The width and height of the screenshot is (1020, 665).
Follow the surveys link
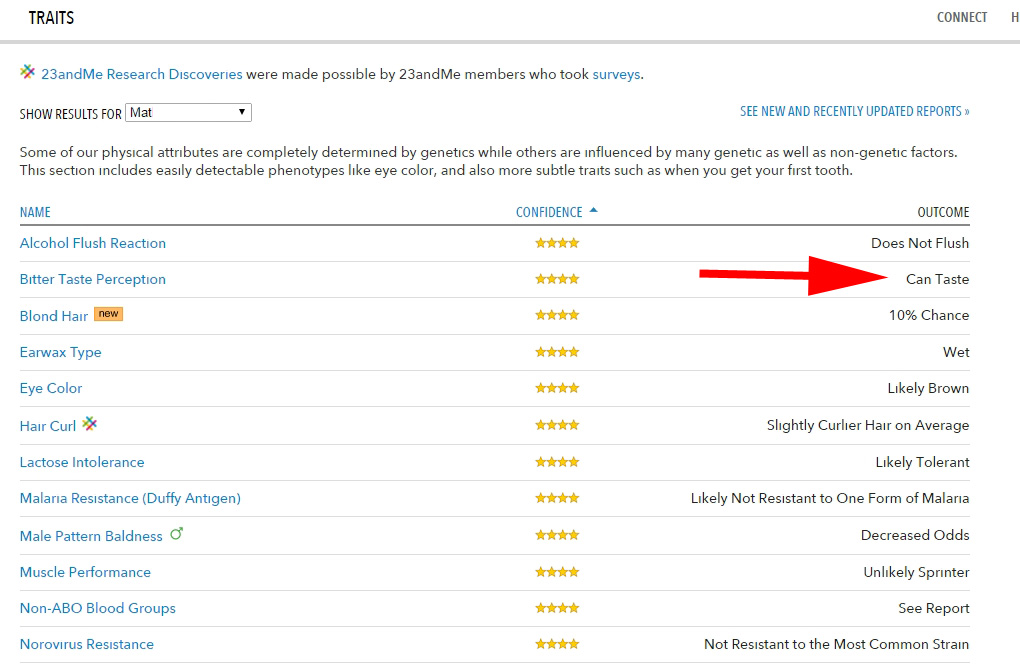[616, 74]
